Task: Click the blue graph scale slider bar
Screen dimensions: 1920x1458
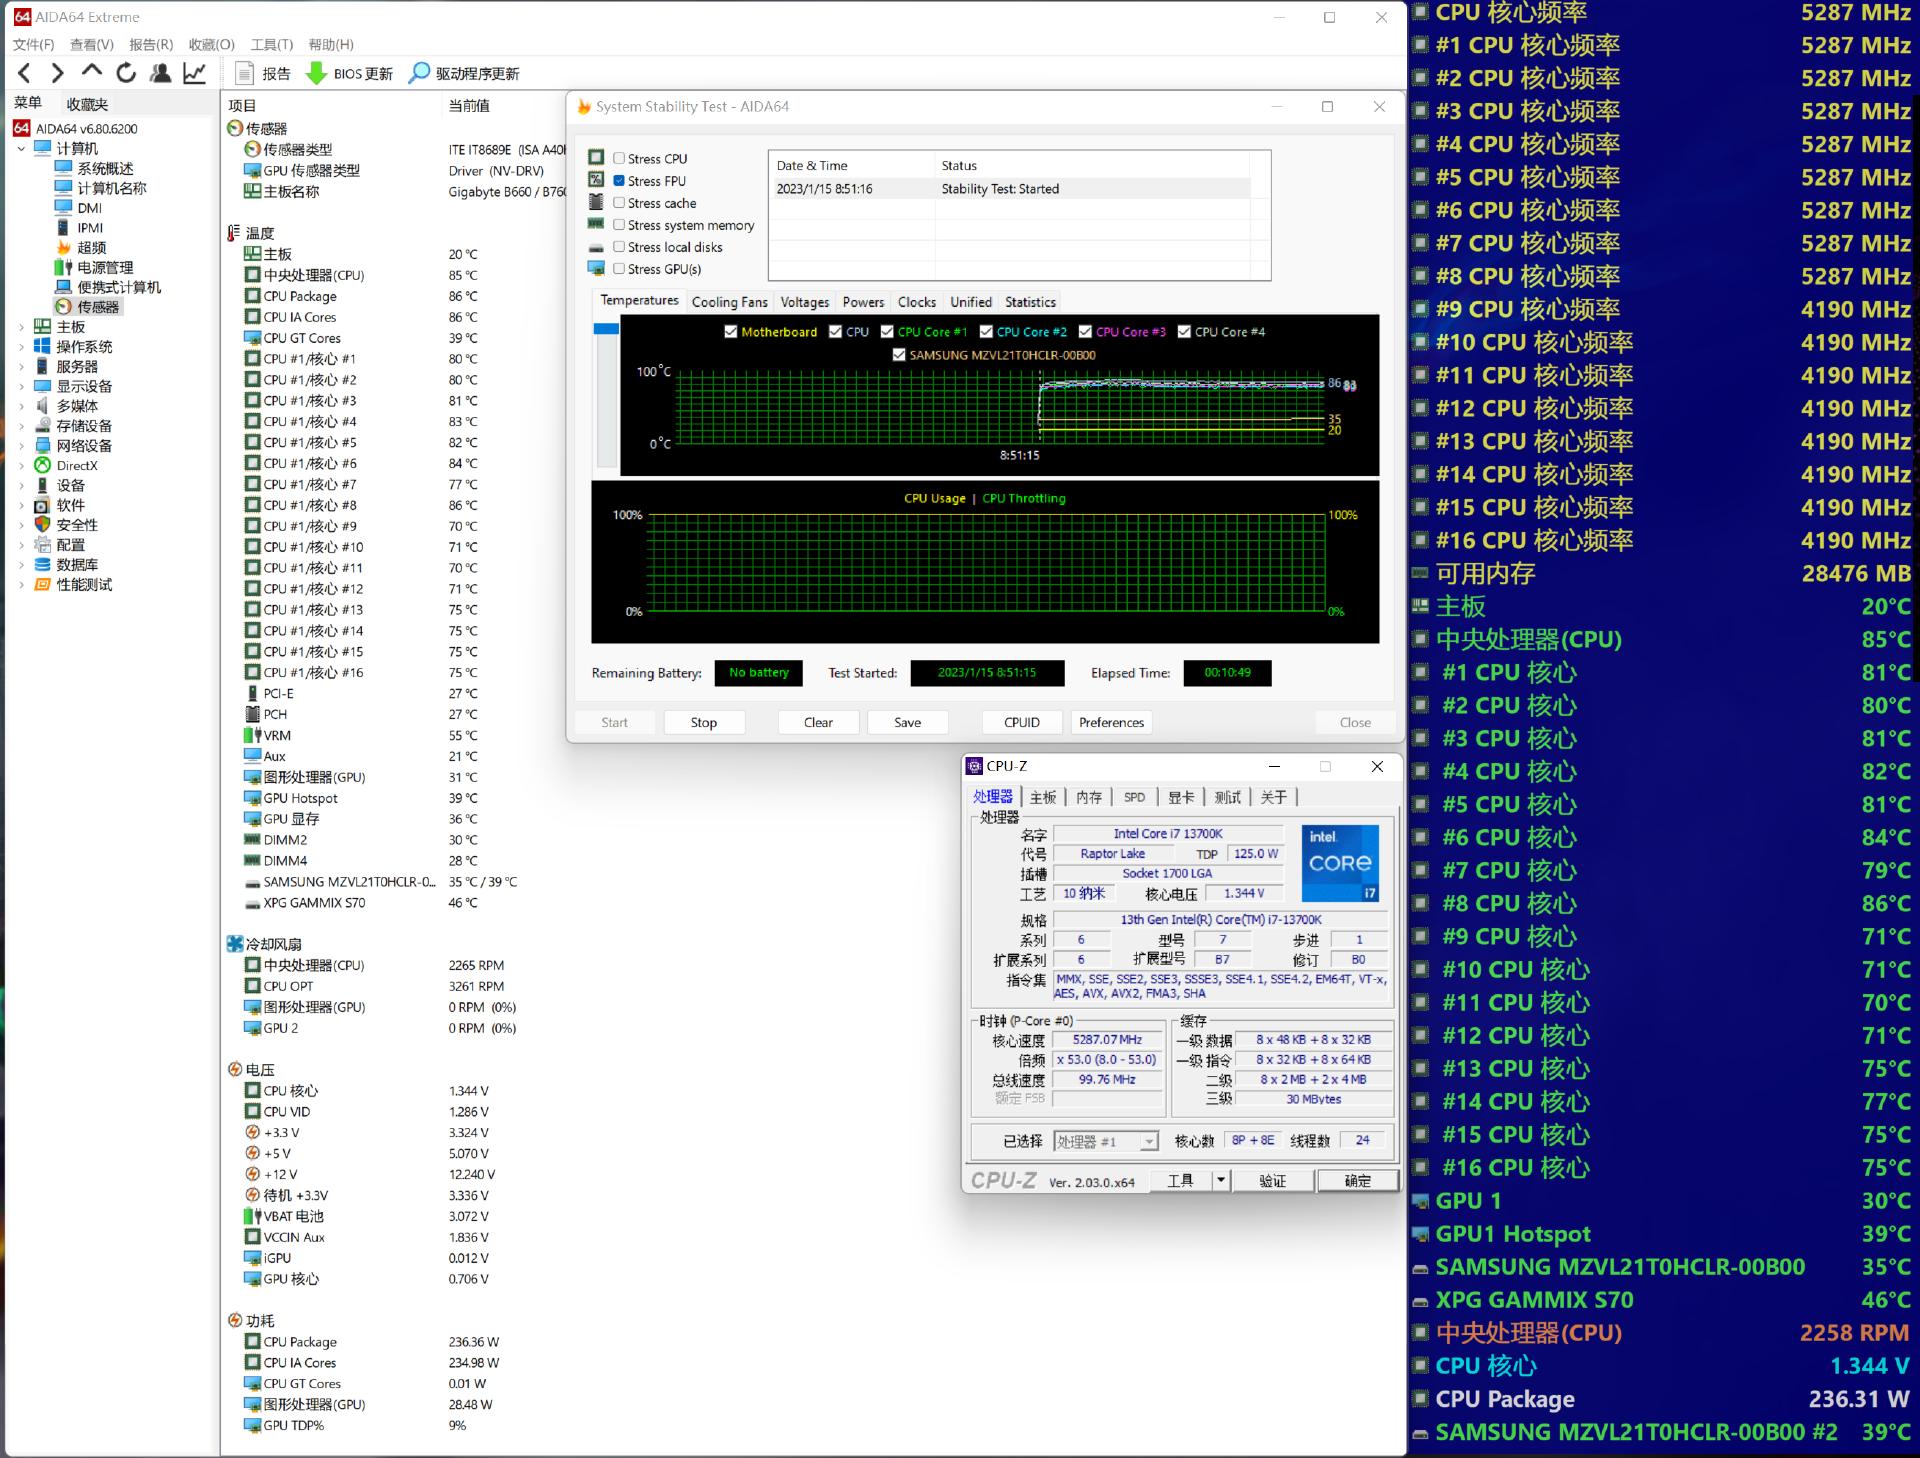Action: click(x=606, y=329)
